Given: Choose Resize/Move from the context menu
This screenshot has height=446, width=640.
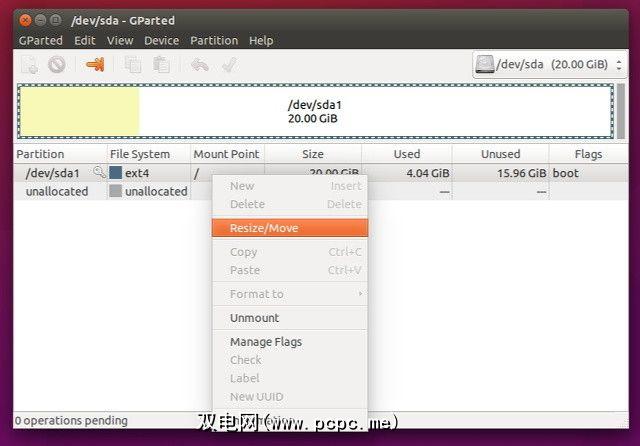Looking at the screenshot, I should [290, 228].
